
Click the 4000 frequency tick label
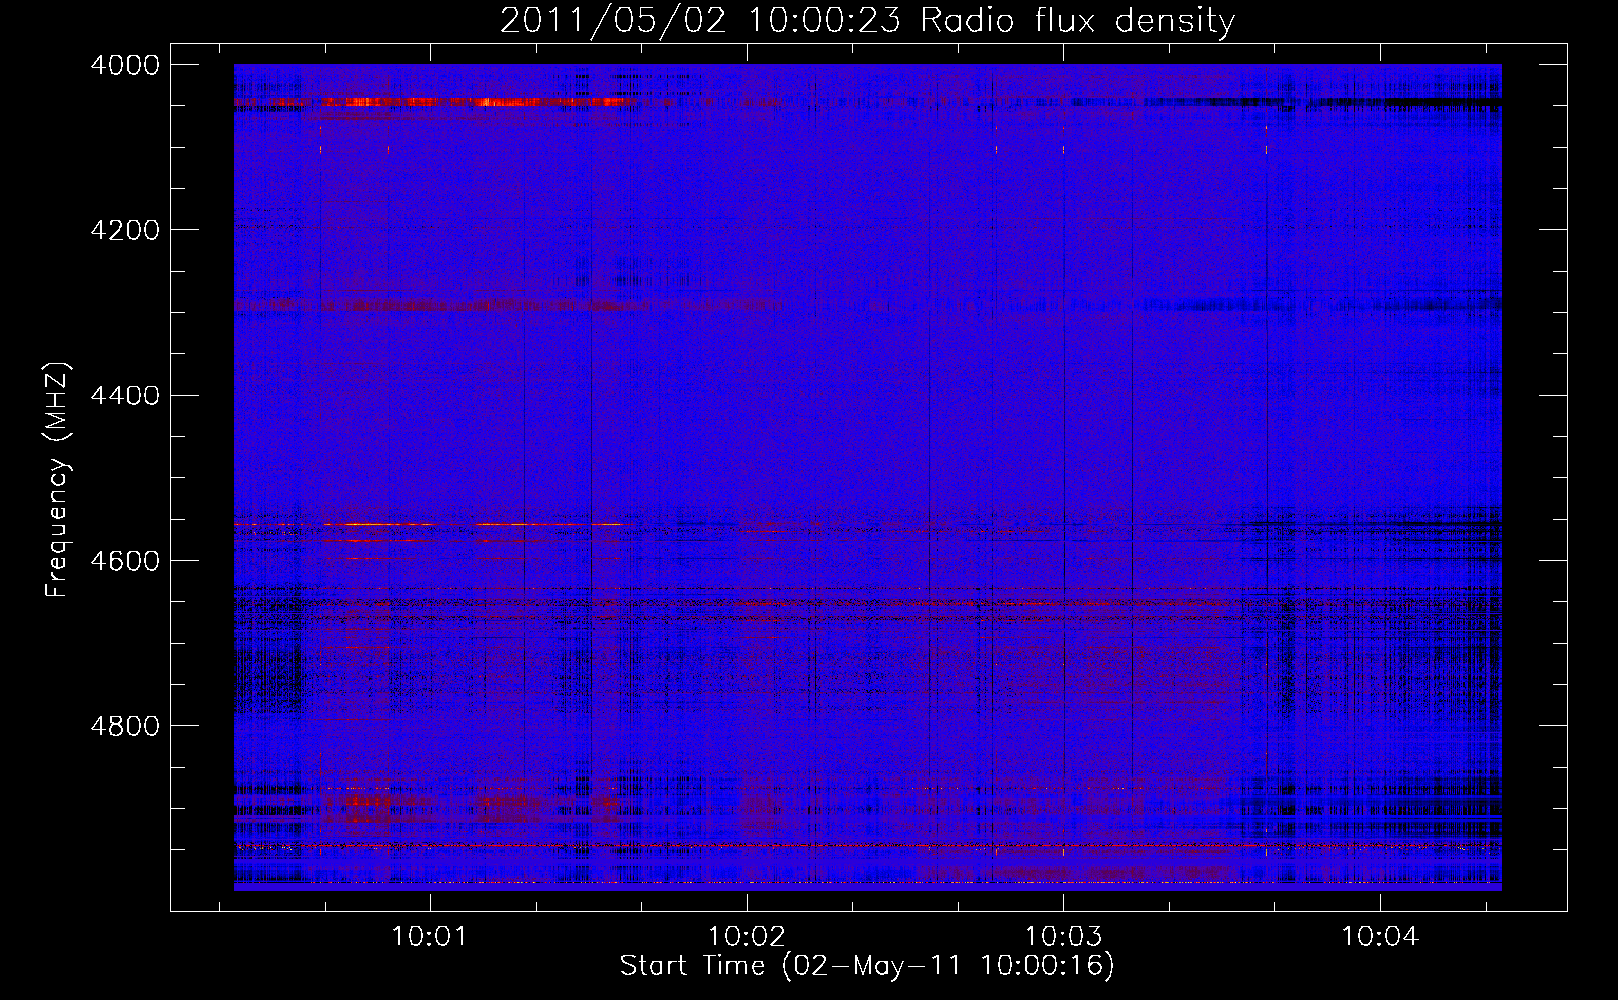click(x=124, y=65)
